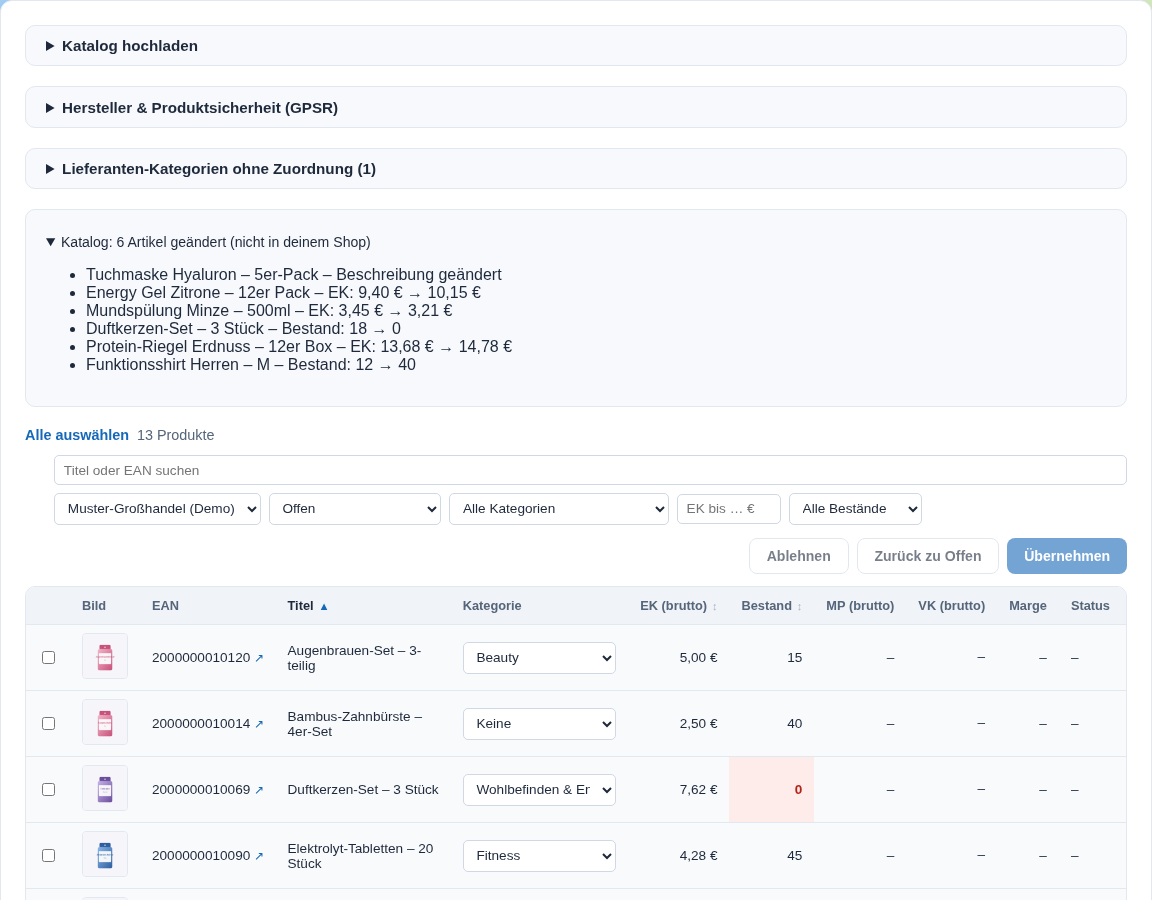1152x900 pixels.
Task: Click the Alle auswählen link
Action: point(77,435)
